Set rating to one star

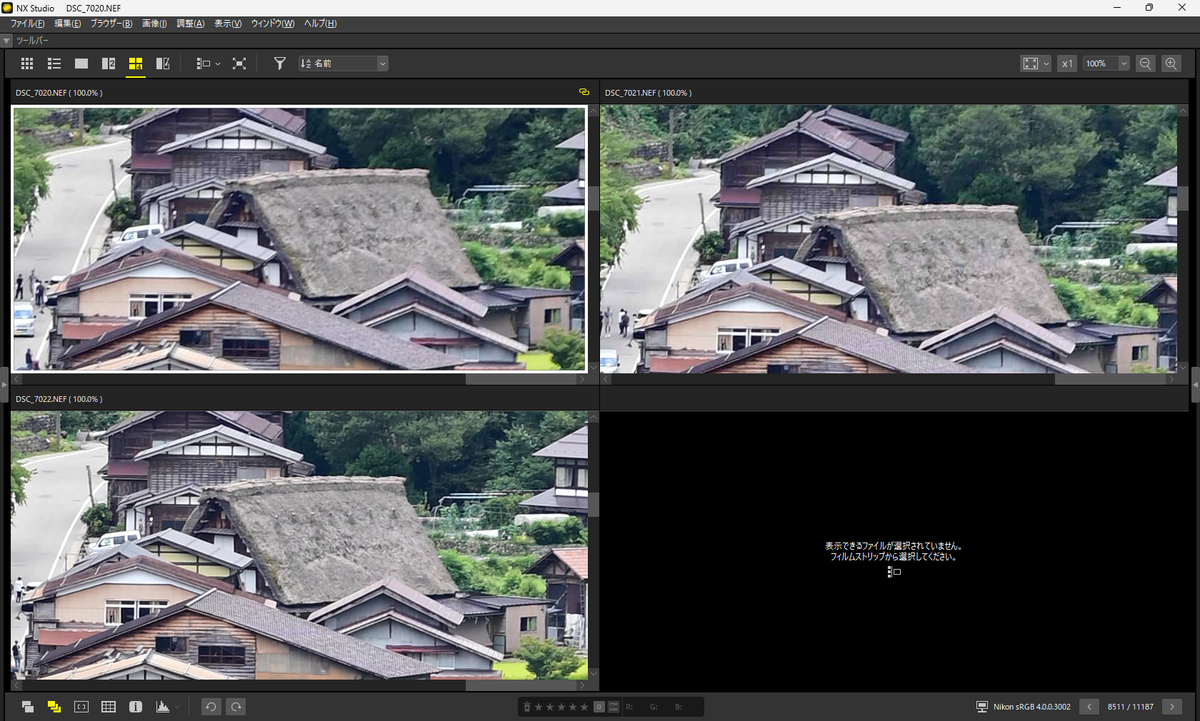pyautogui.click(x=538, y=707)
